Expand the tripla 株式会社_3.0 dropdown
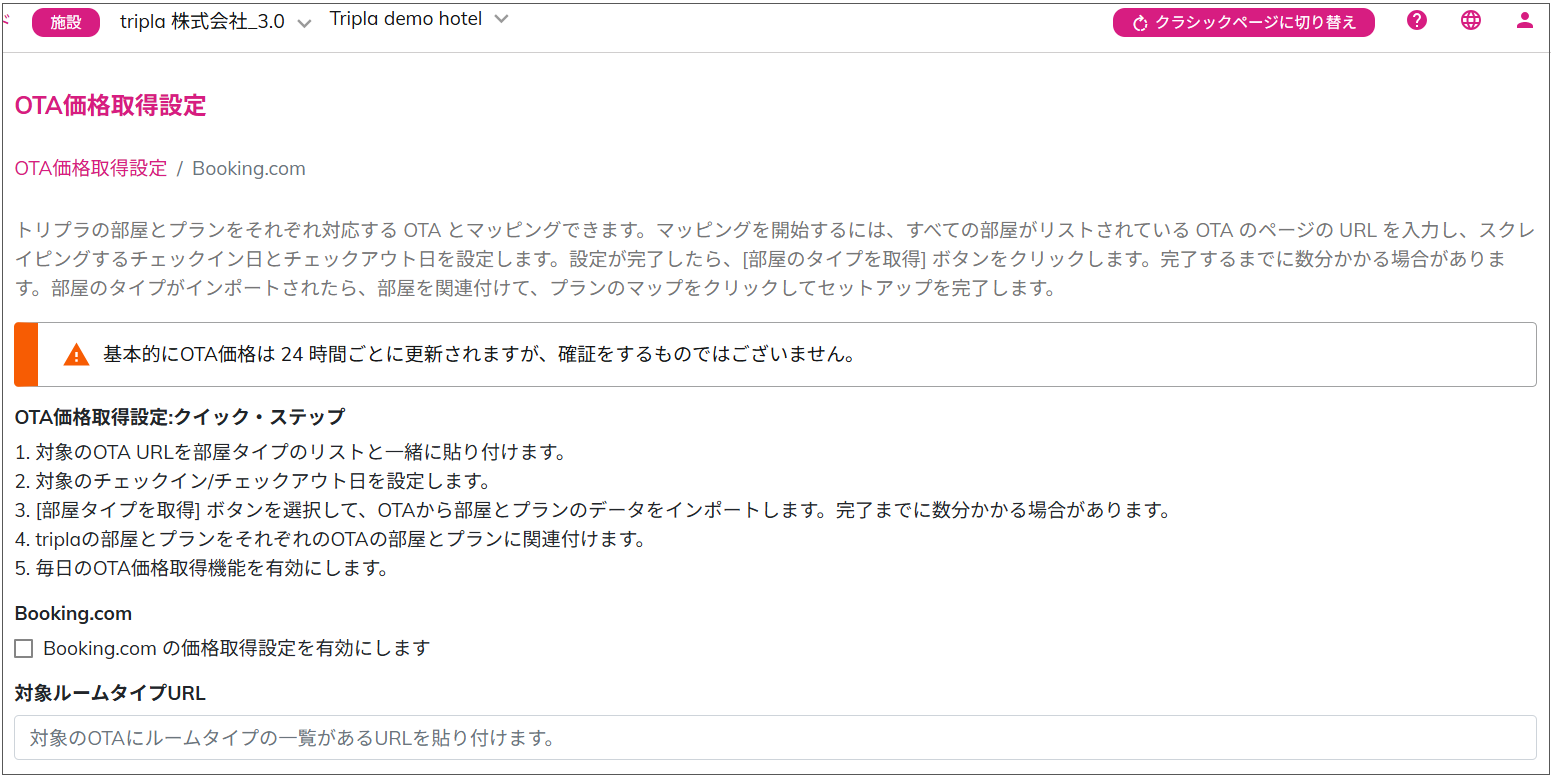 click(216, 22)
